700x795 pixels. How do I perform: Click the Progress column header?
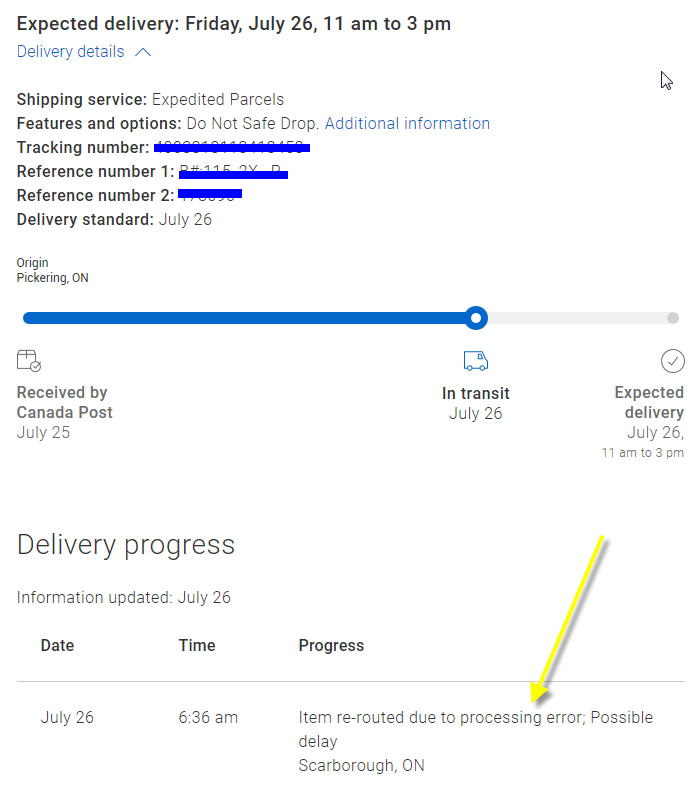(x=331, y=645)
